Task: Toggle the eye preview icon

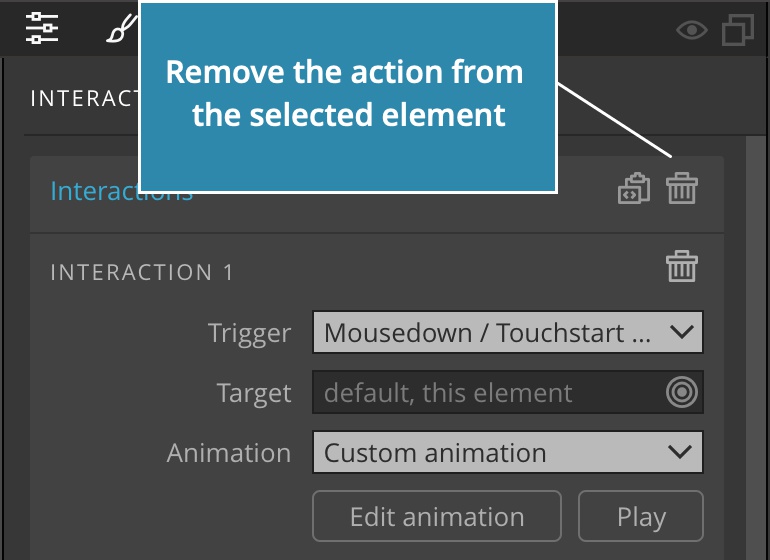Action: coord(691,30)
